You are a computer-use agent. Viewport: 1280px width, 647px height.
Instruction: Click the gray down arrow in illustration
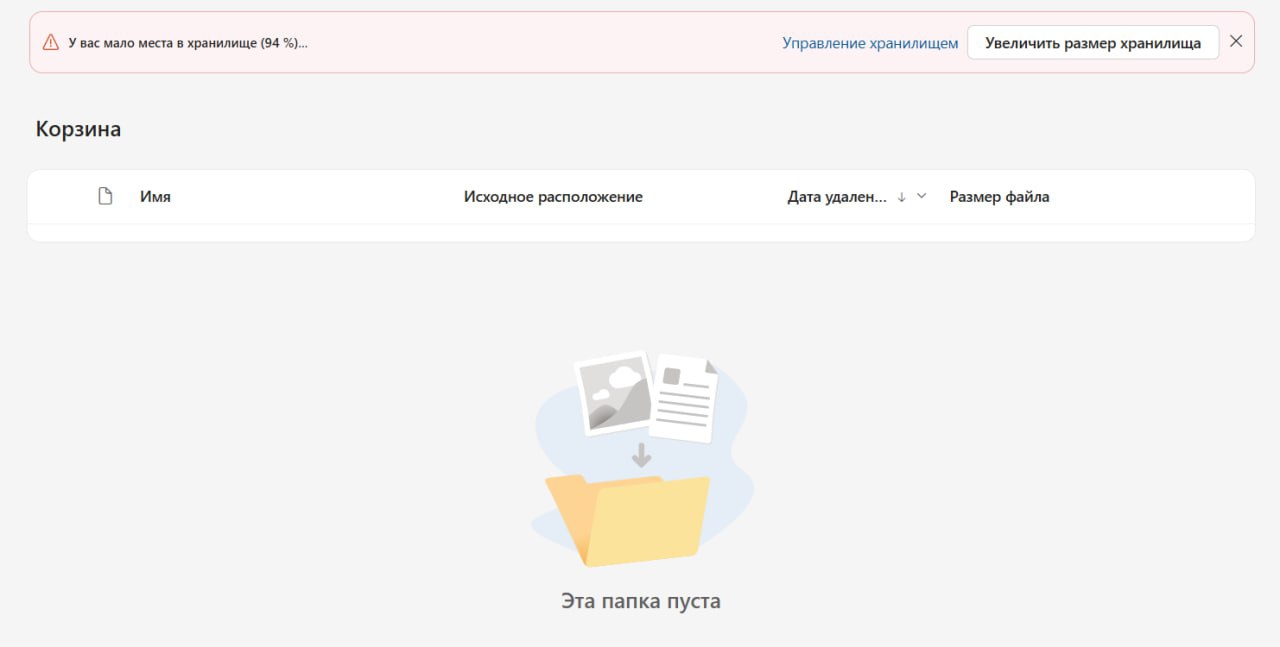(641, 456)
